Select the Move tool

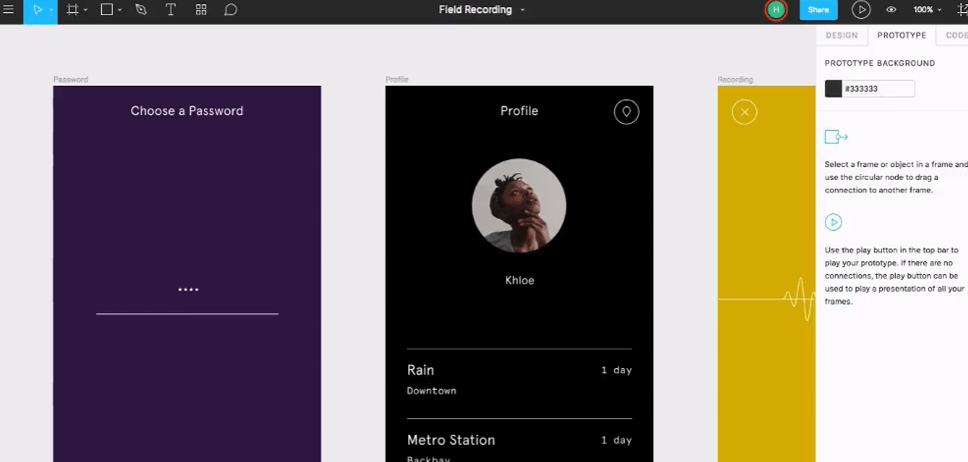point(37,10)
